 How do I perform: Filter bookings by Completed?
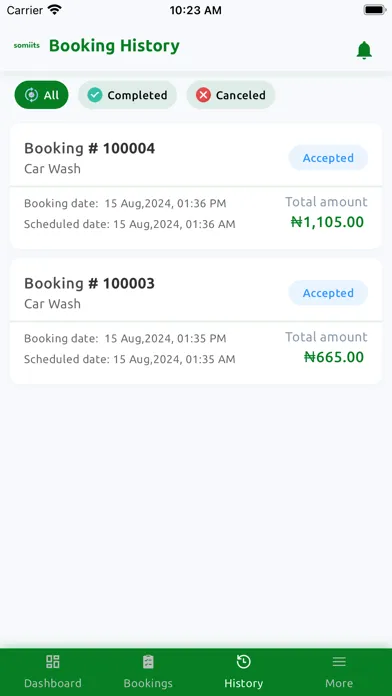click(127, 95)
